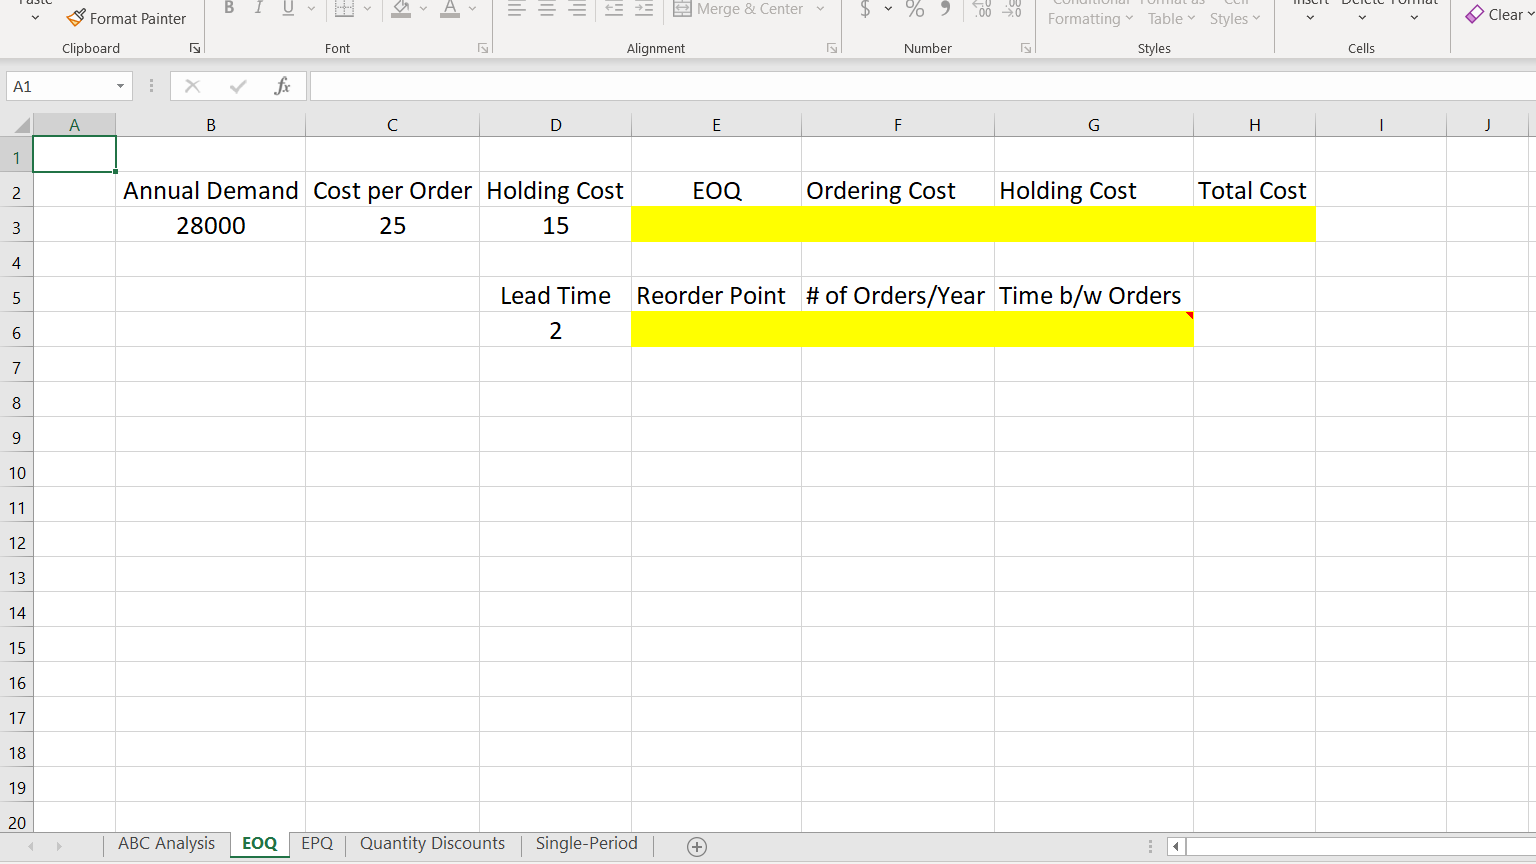Screen dimensions: 1536x864
Task: Click Increase Decimal
Action: pos(981,10)
